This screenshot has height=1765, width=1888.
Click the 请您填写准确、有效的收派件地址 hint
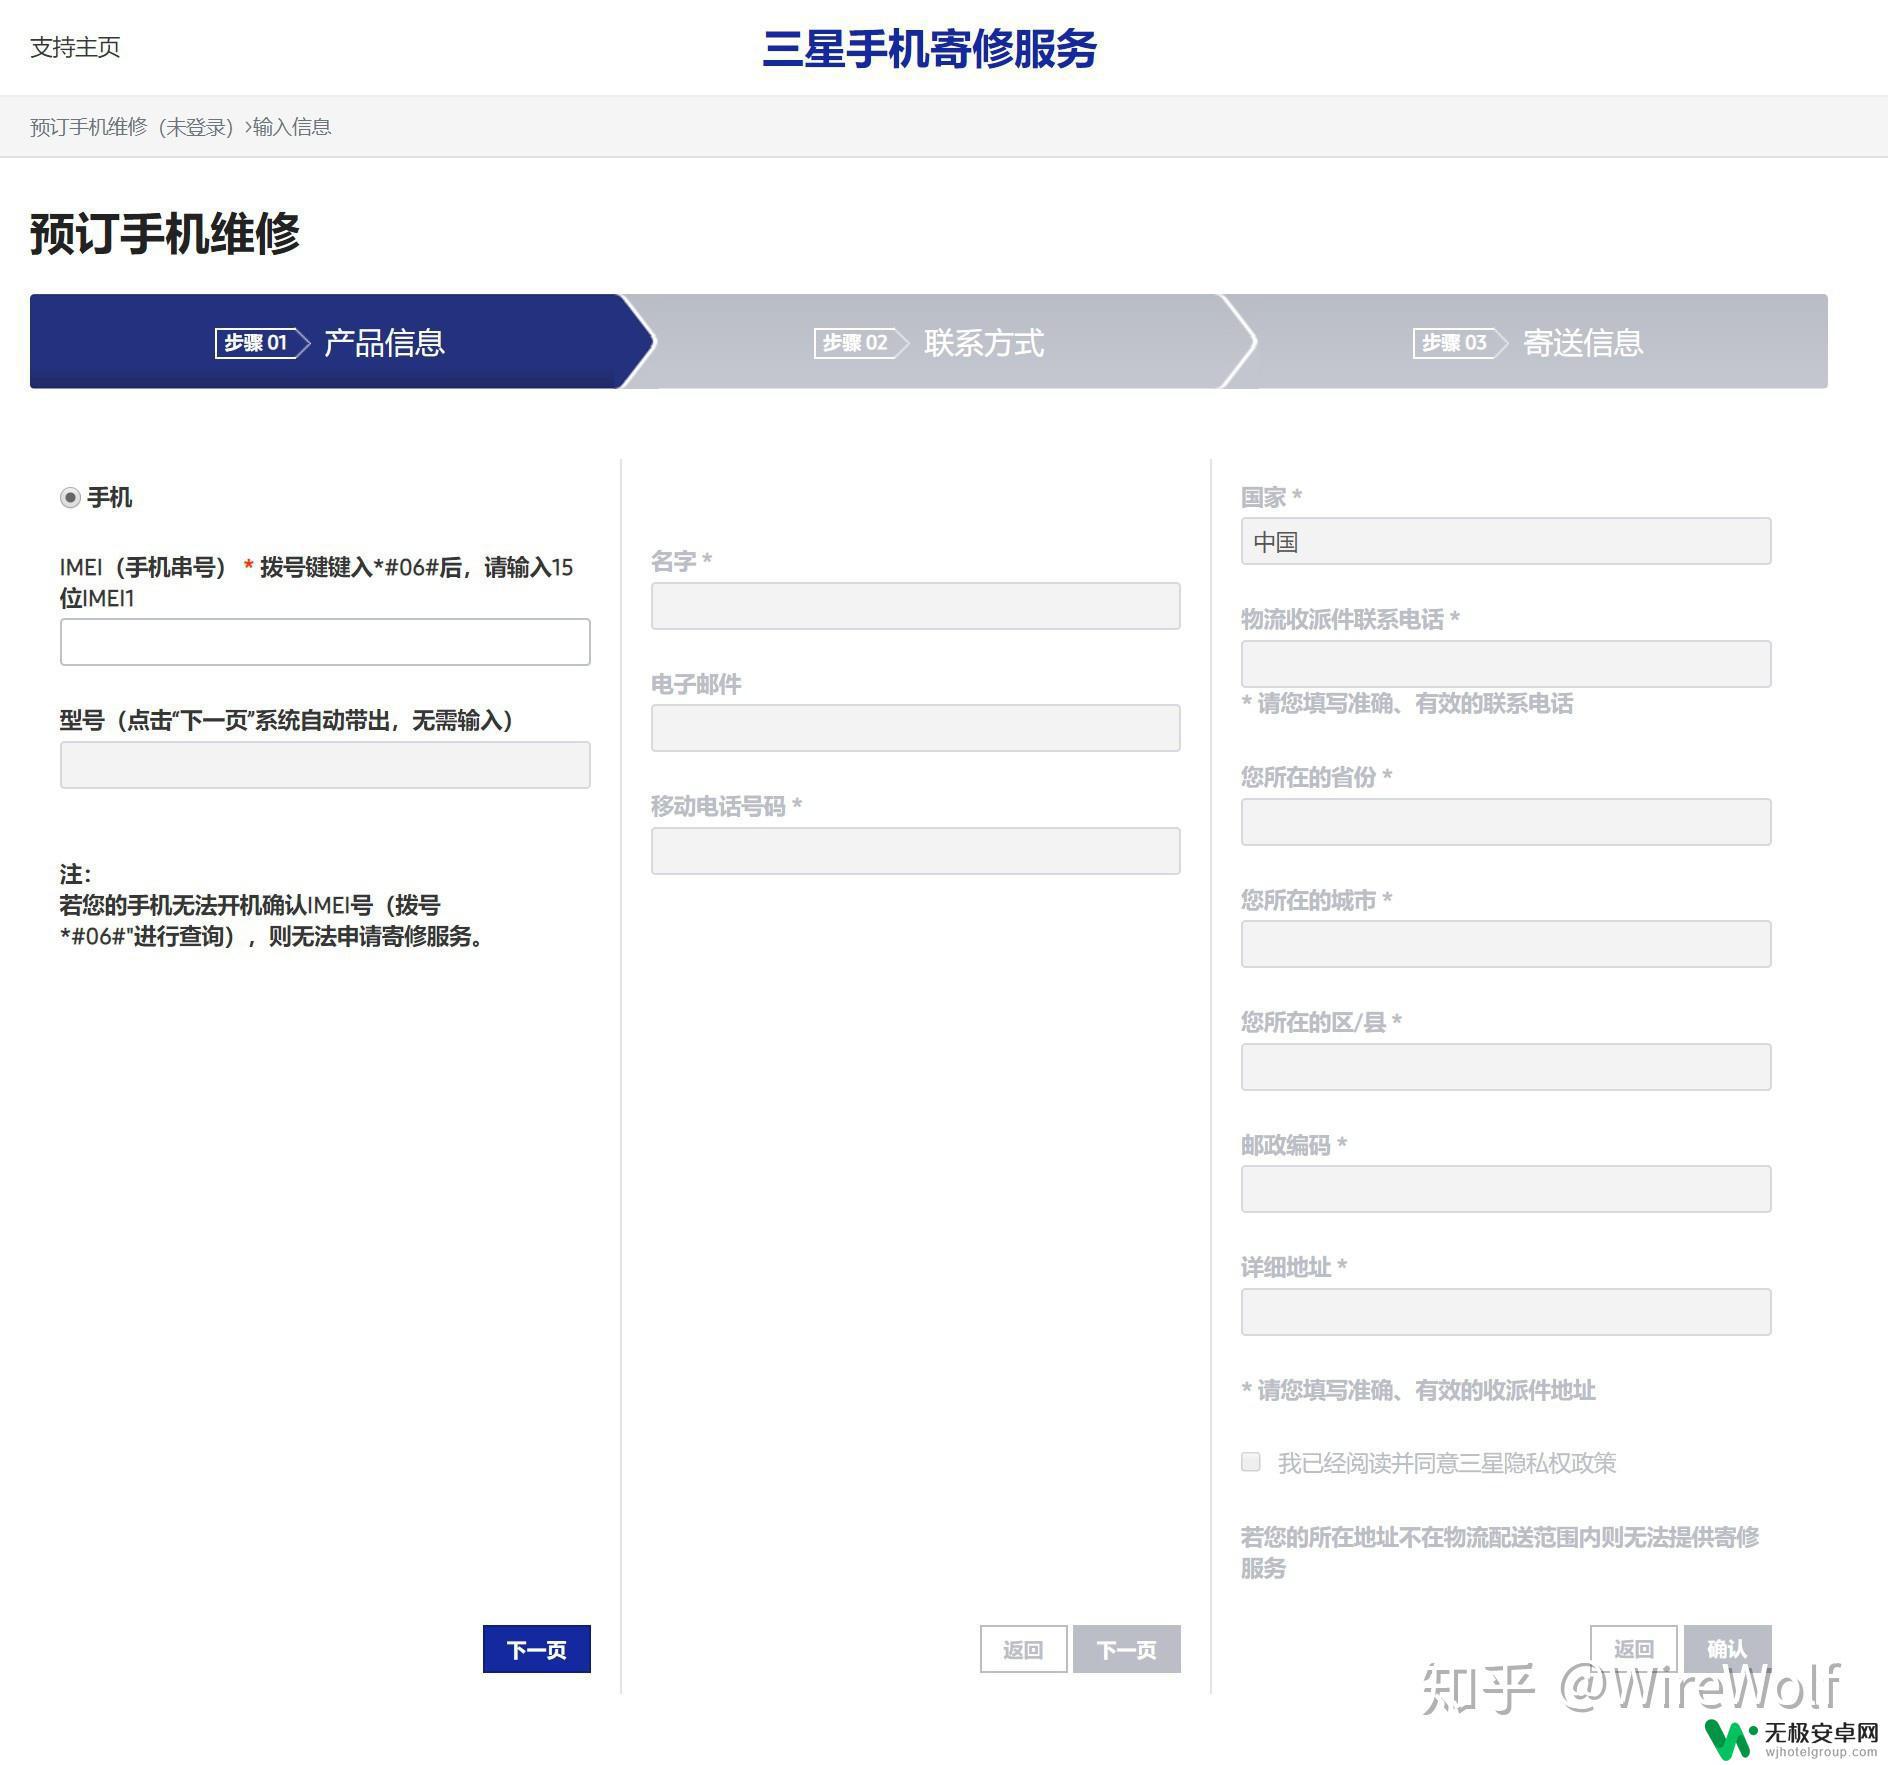pyautogui.click(x=1418, y=1390)
